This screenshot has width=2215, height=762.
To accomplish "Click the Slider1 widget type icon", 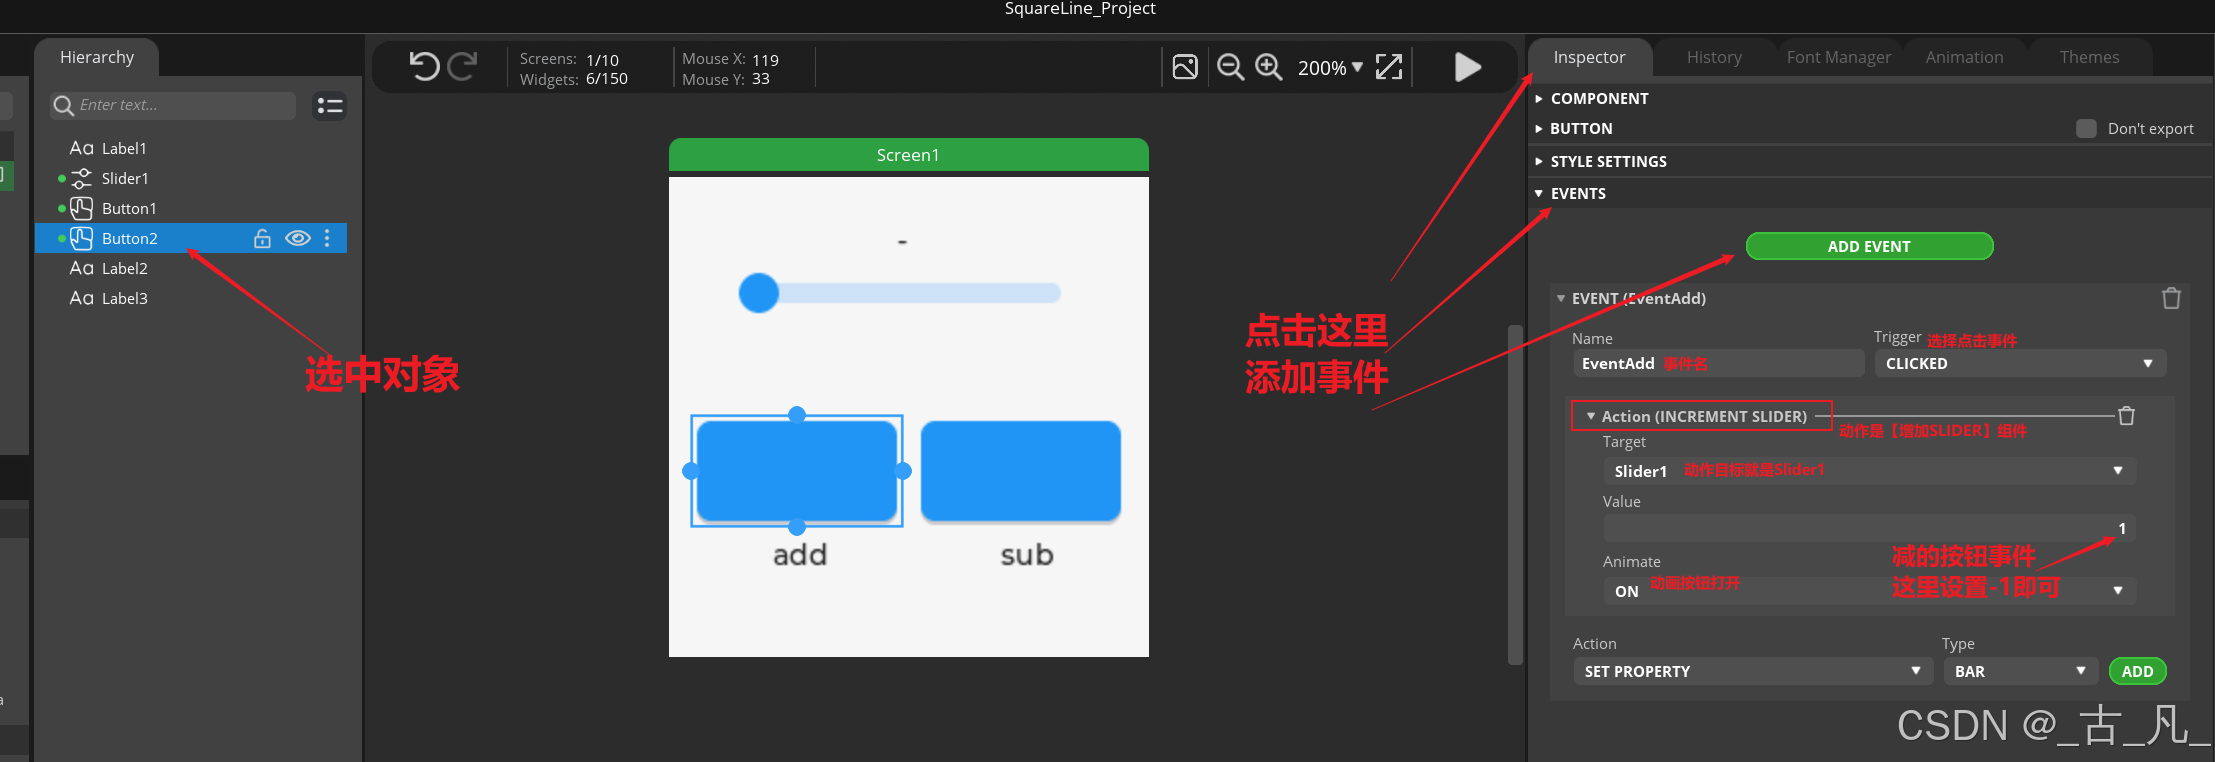I will [81, 178].
